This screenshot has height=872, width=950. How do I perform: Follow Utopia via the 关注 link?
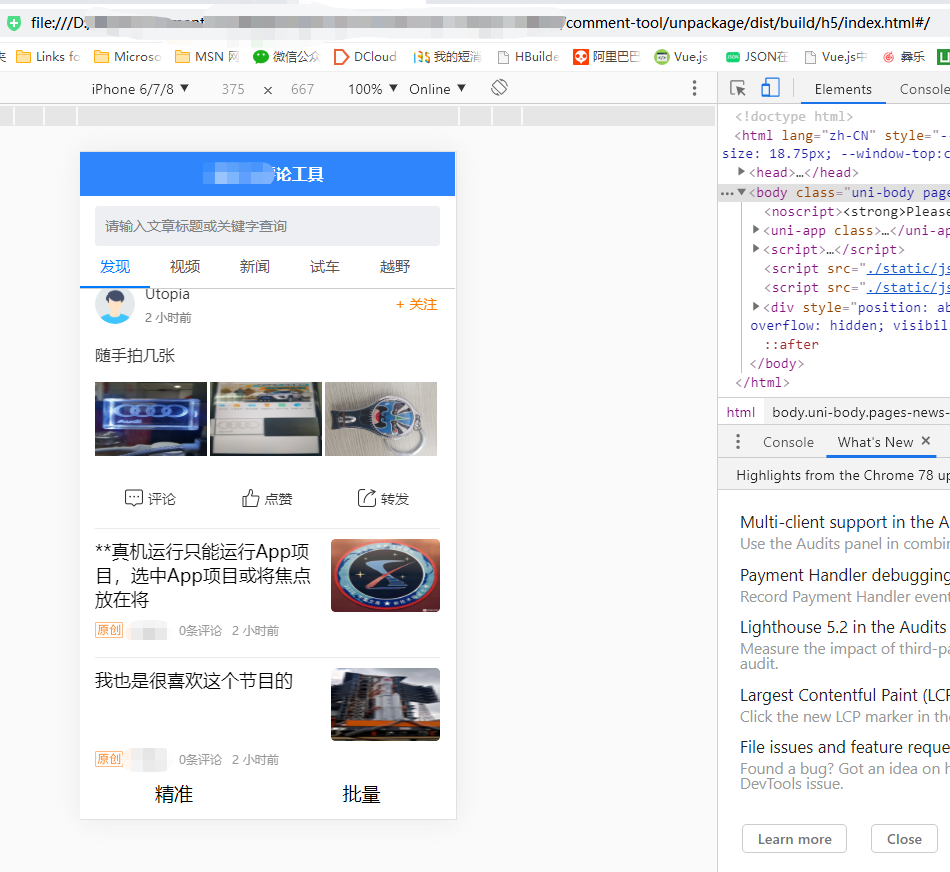(x=415, y=304)
